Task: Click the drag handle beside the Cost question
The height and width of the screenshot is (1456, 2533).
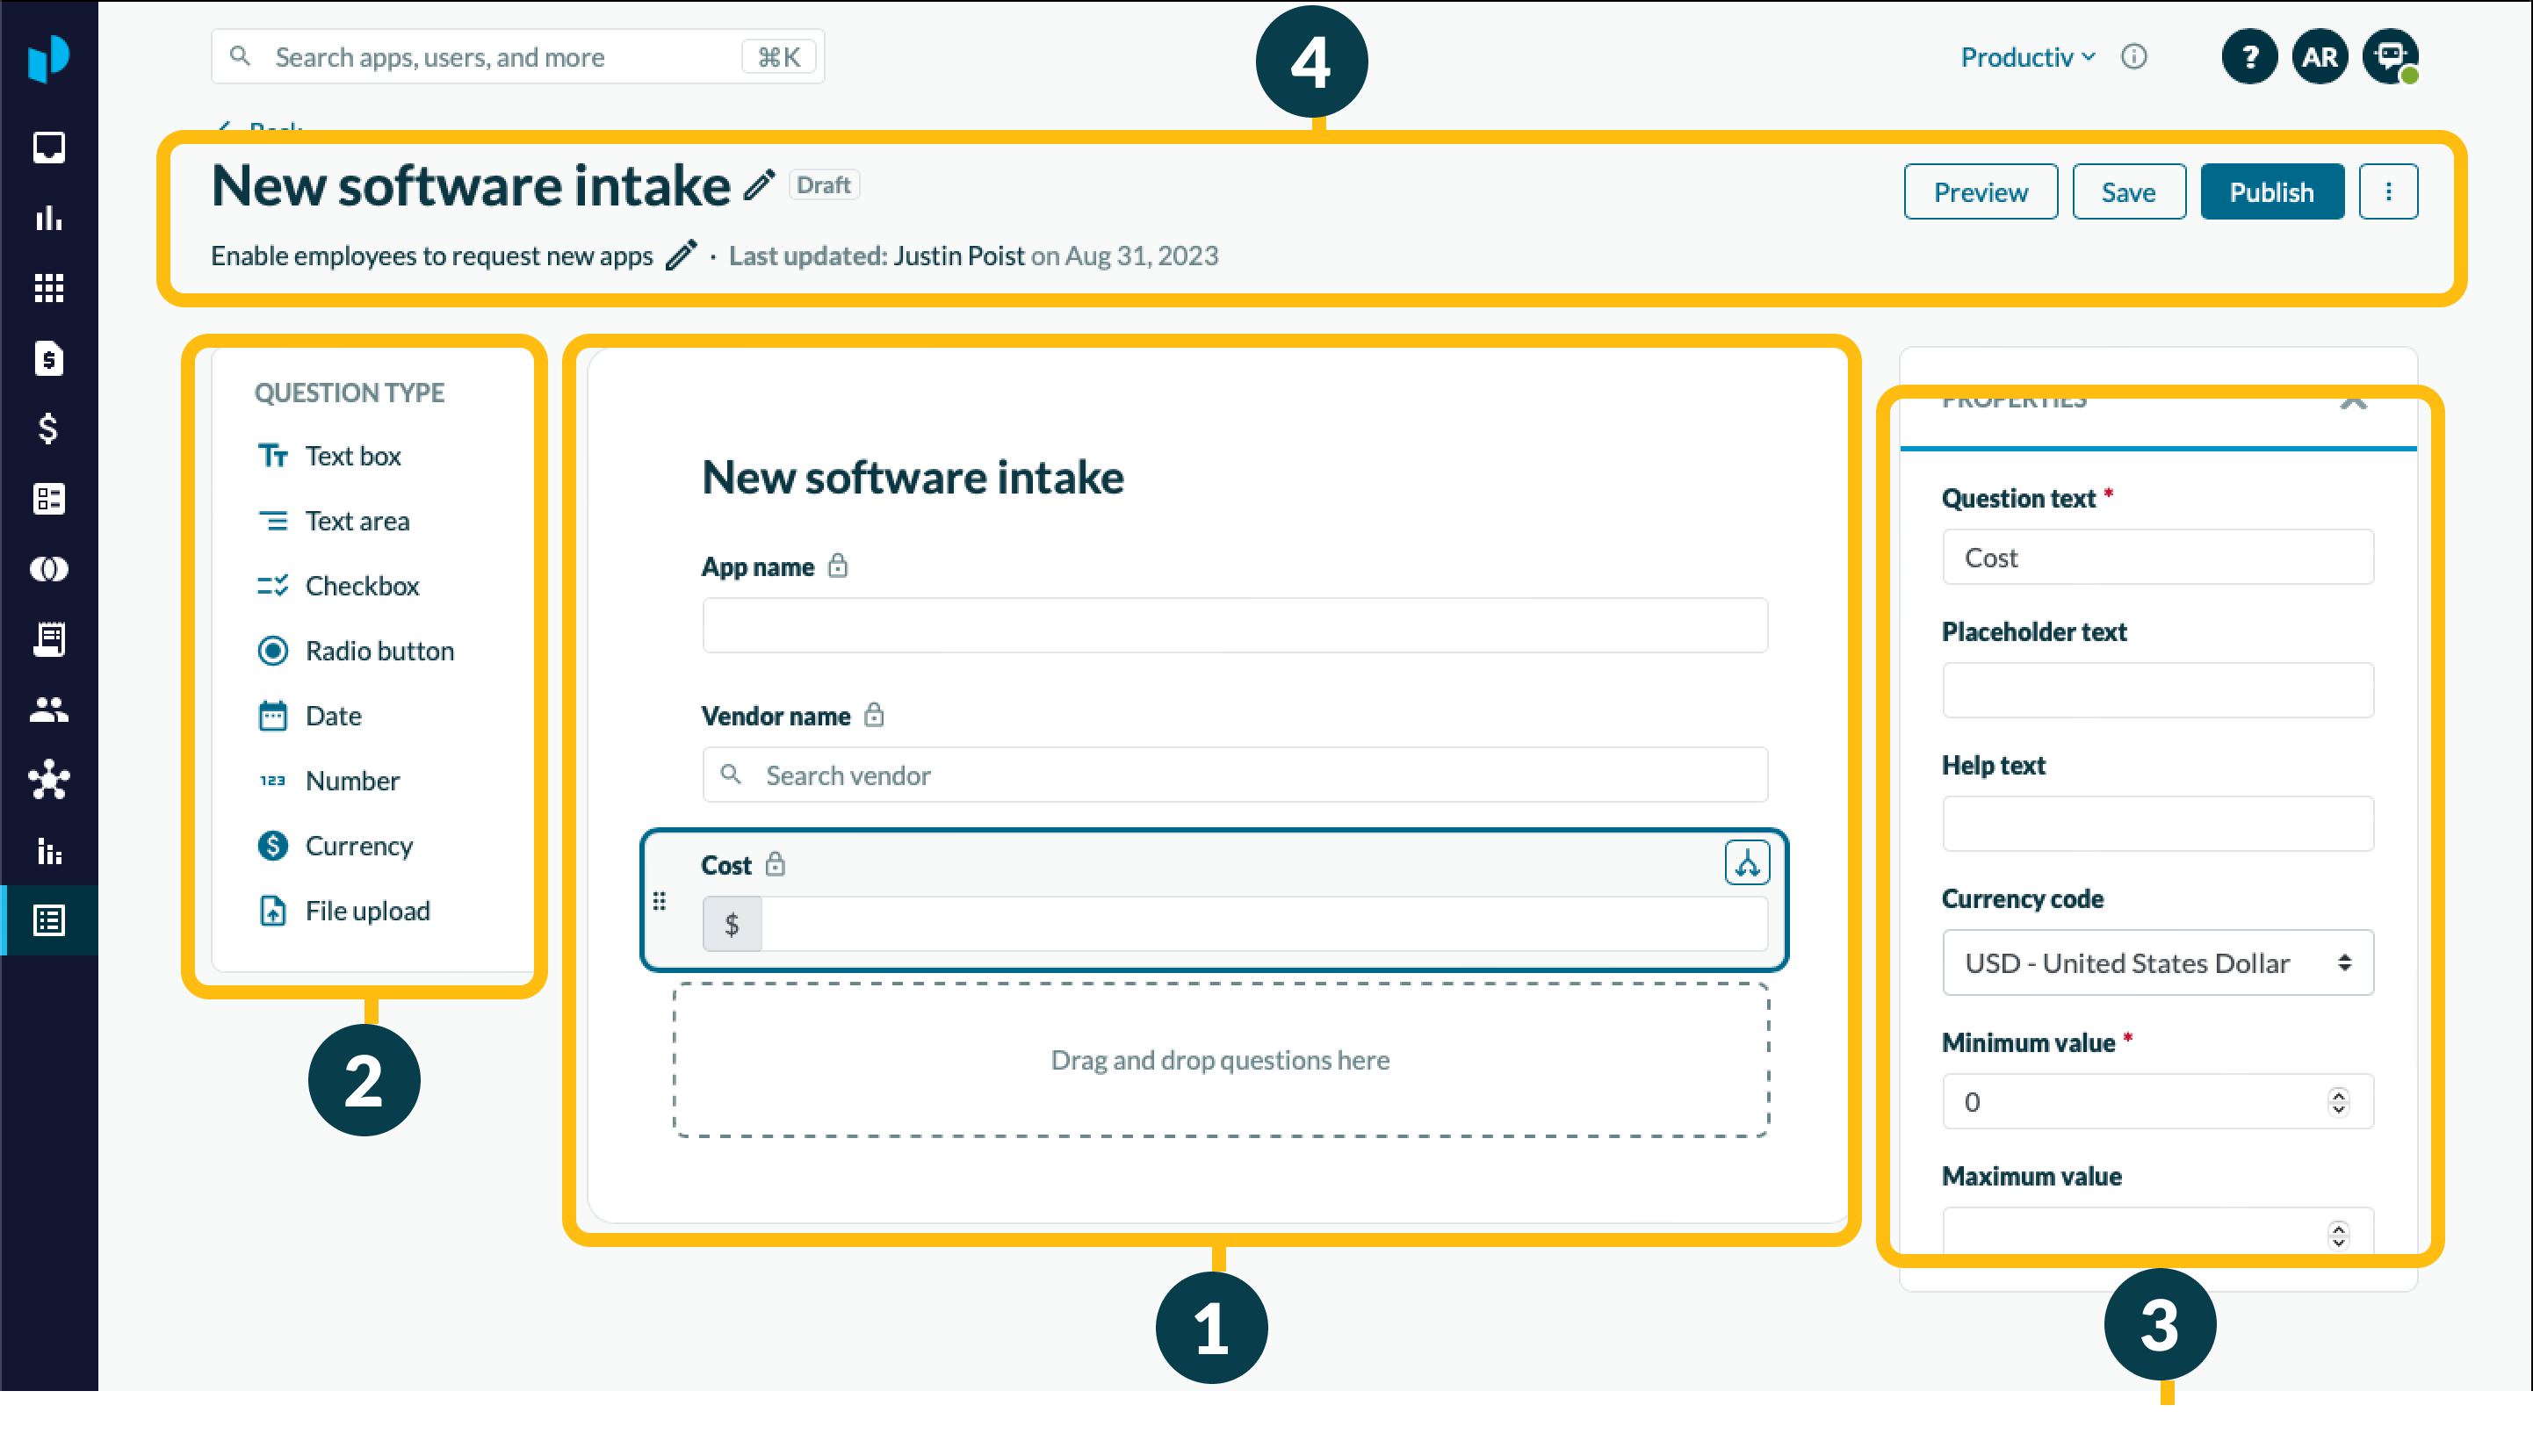Action: click(x=659, y=901)
